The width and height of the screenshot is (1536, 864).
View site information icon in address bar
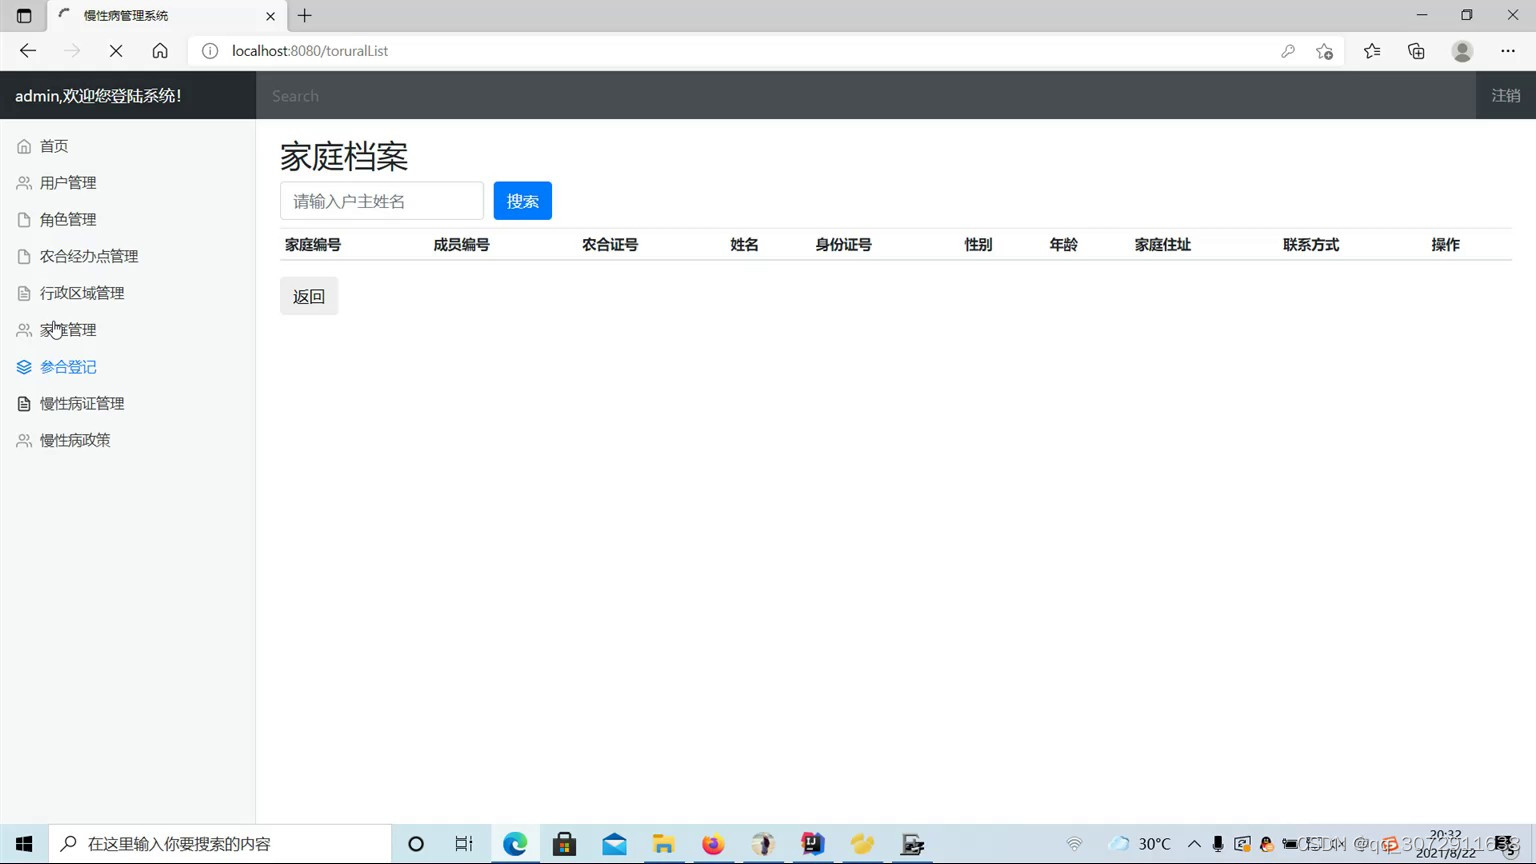tap(210, 51)
